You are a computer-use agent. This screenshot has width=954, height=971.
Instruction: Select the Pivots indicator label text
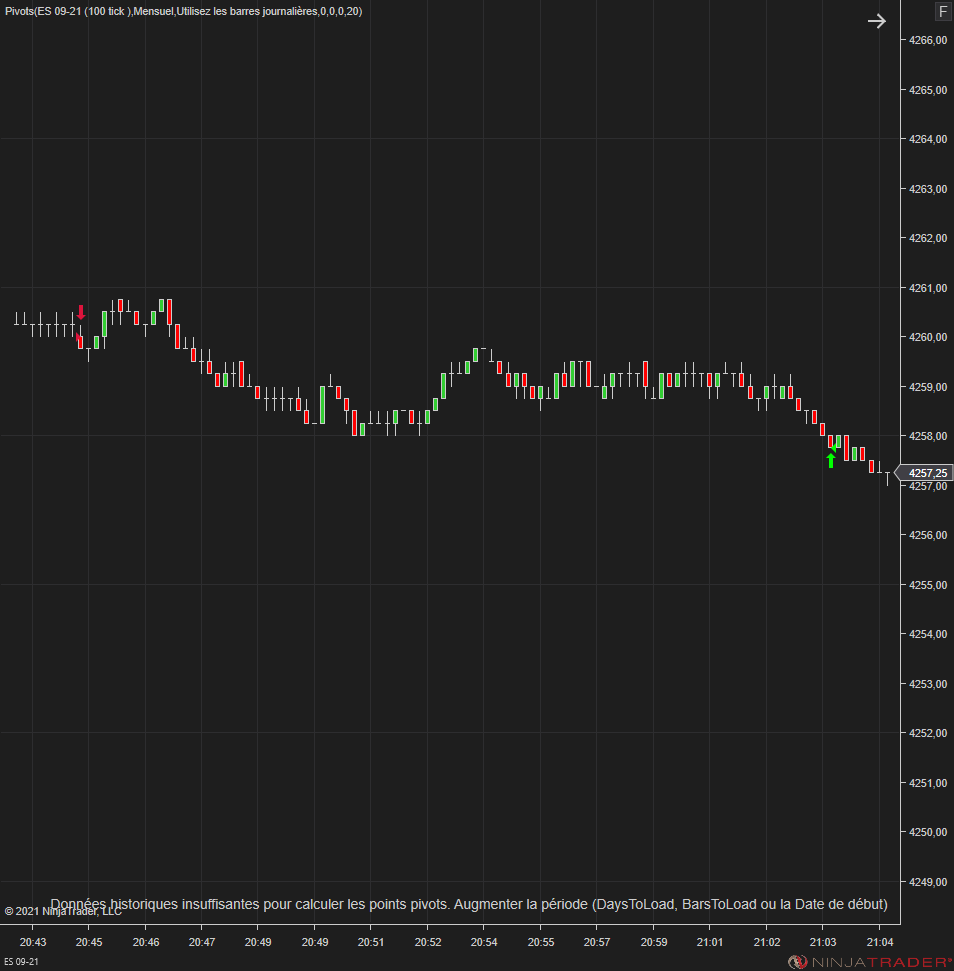183,11
